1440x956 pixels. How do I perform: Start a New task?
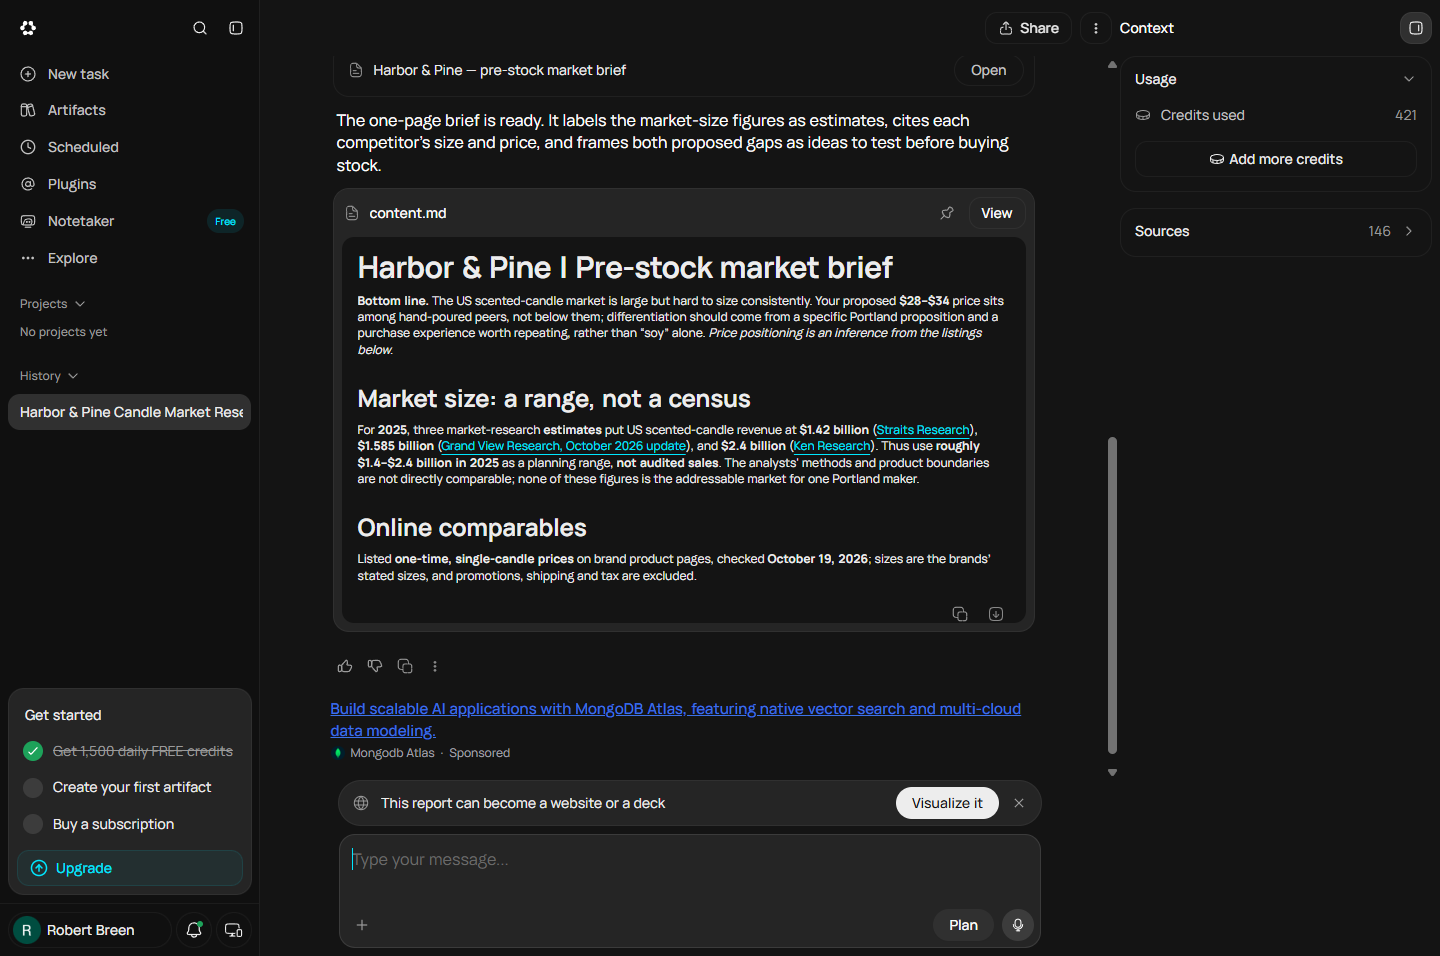tap(130, 74)
